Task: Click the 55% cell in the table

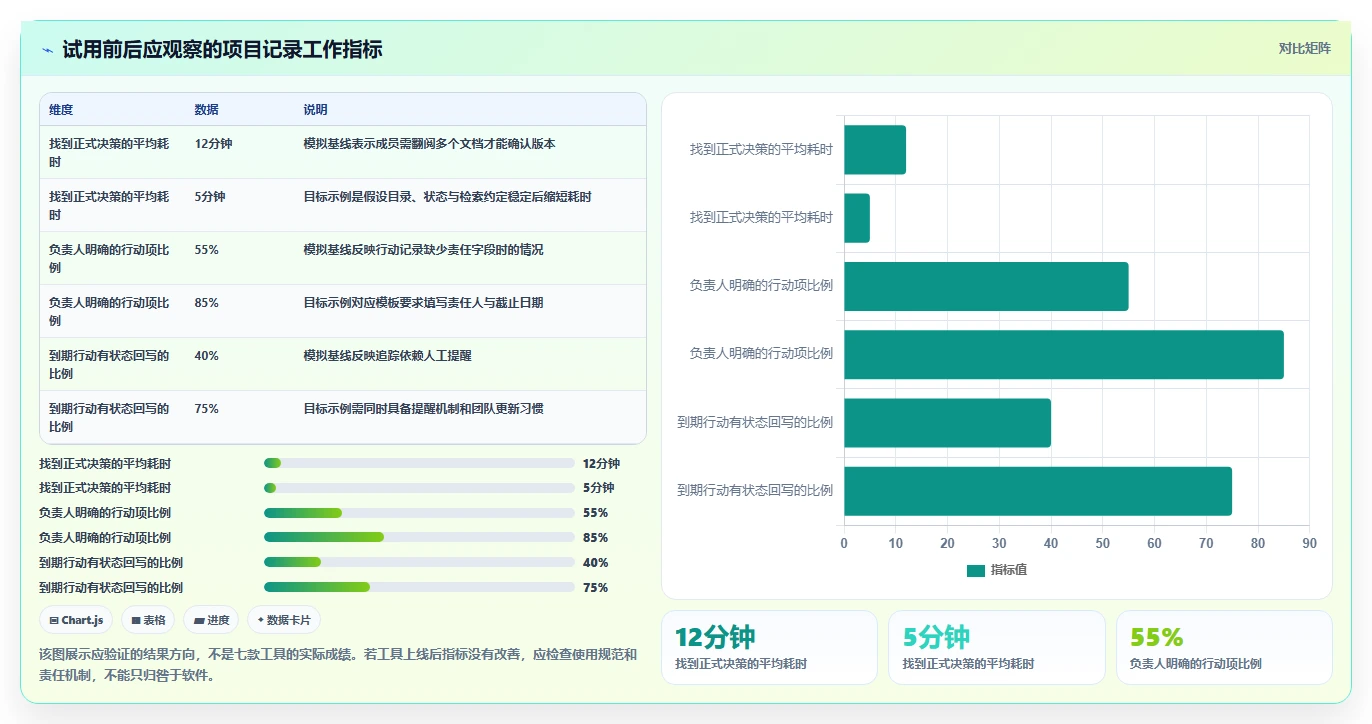Action: 206,250
